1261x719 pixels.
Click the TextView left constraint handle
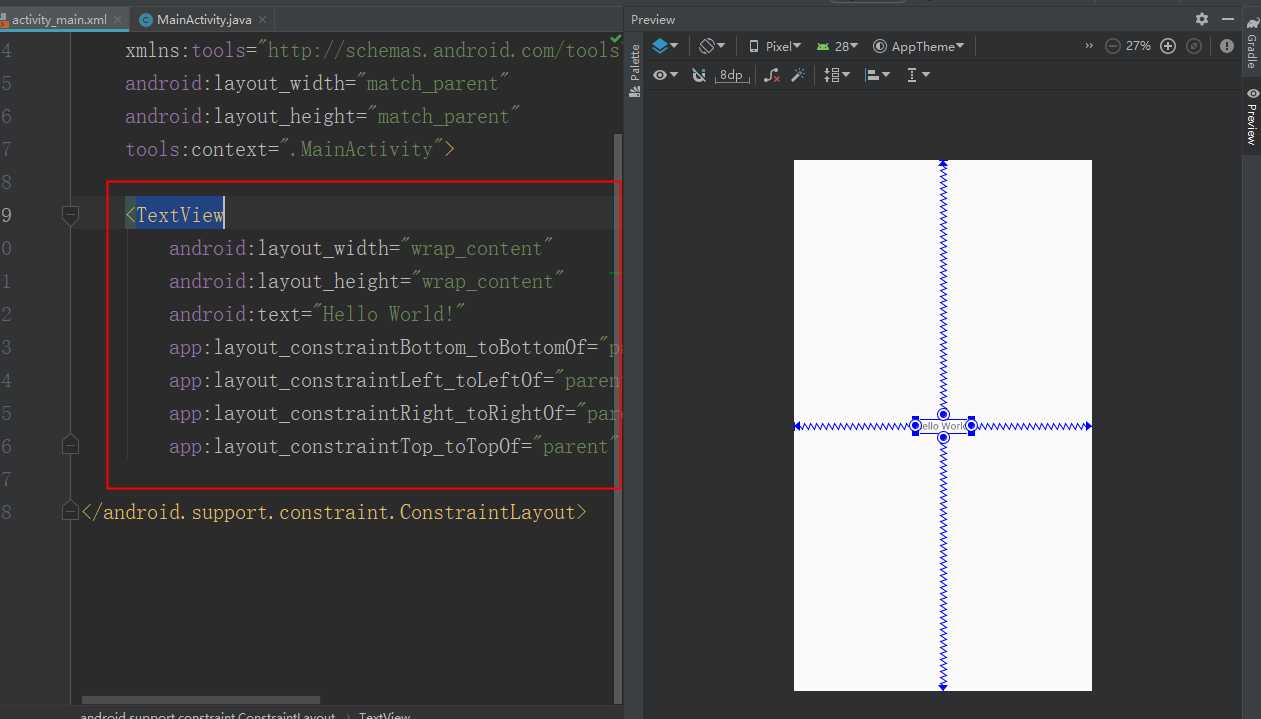tap(915, 426)
